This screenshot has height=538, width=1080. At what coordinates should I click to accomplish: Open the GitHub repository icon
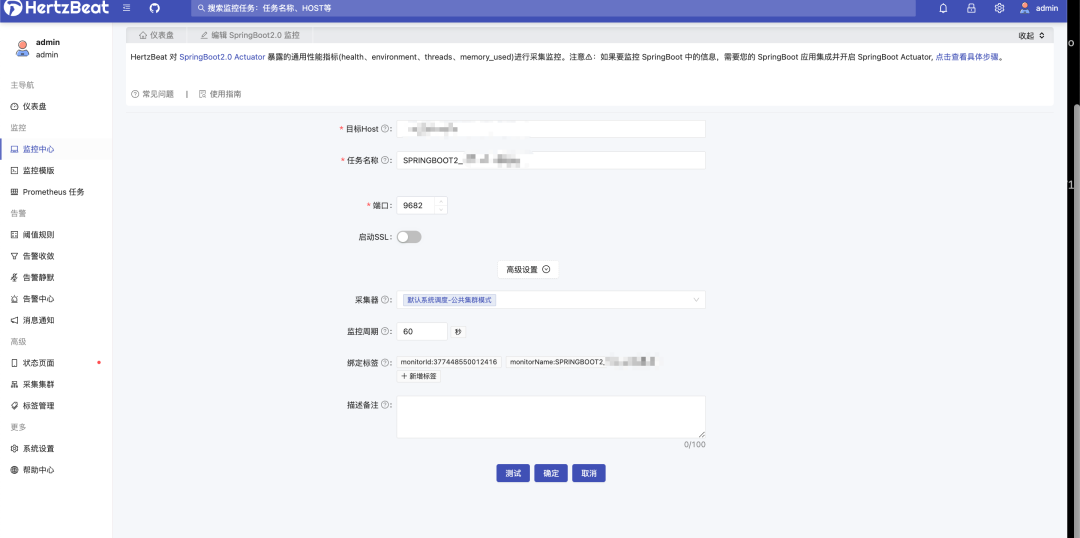[155, 8]
